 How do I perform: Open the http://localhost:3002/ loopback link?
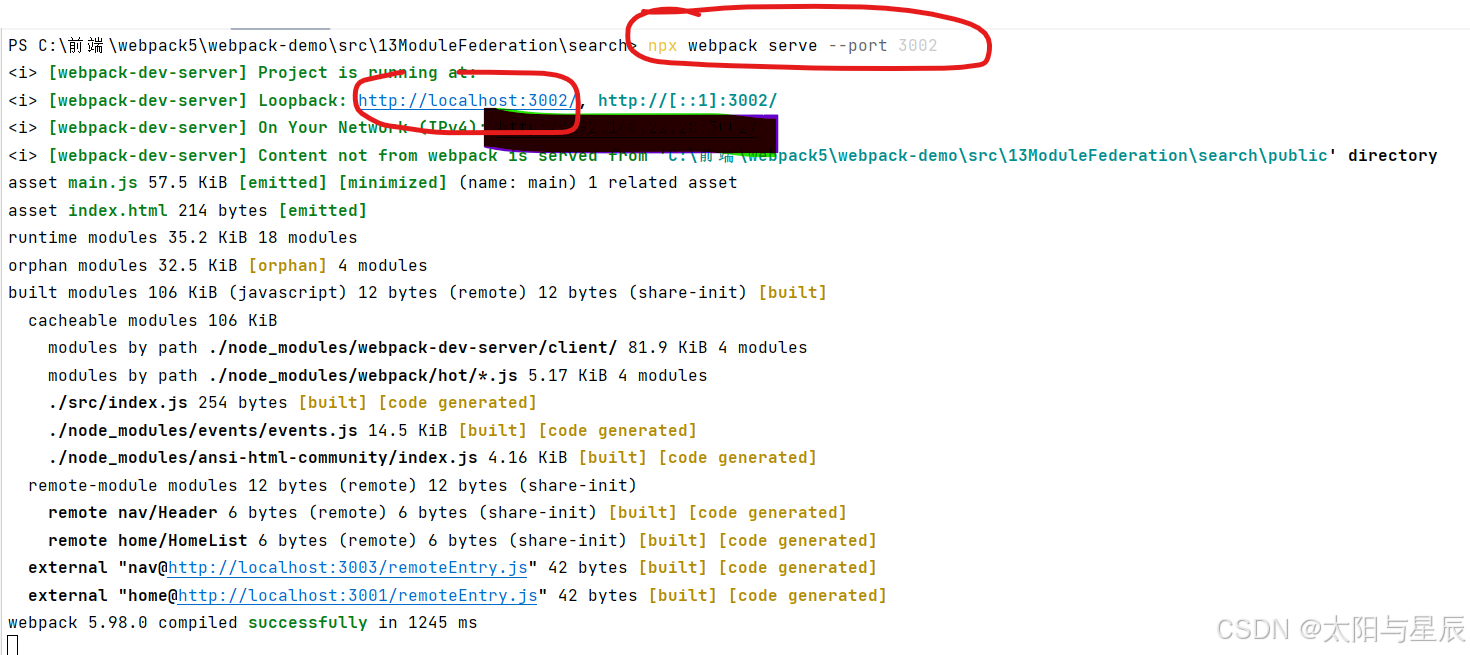click(468, 100)
